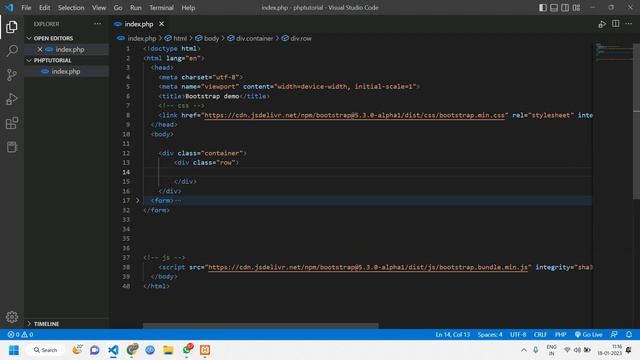
Task: Change language mode via PHP entry
Action: coord(560,334)
